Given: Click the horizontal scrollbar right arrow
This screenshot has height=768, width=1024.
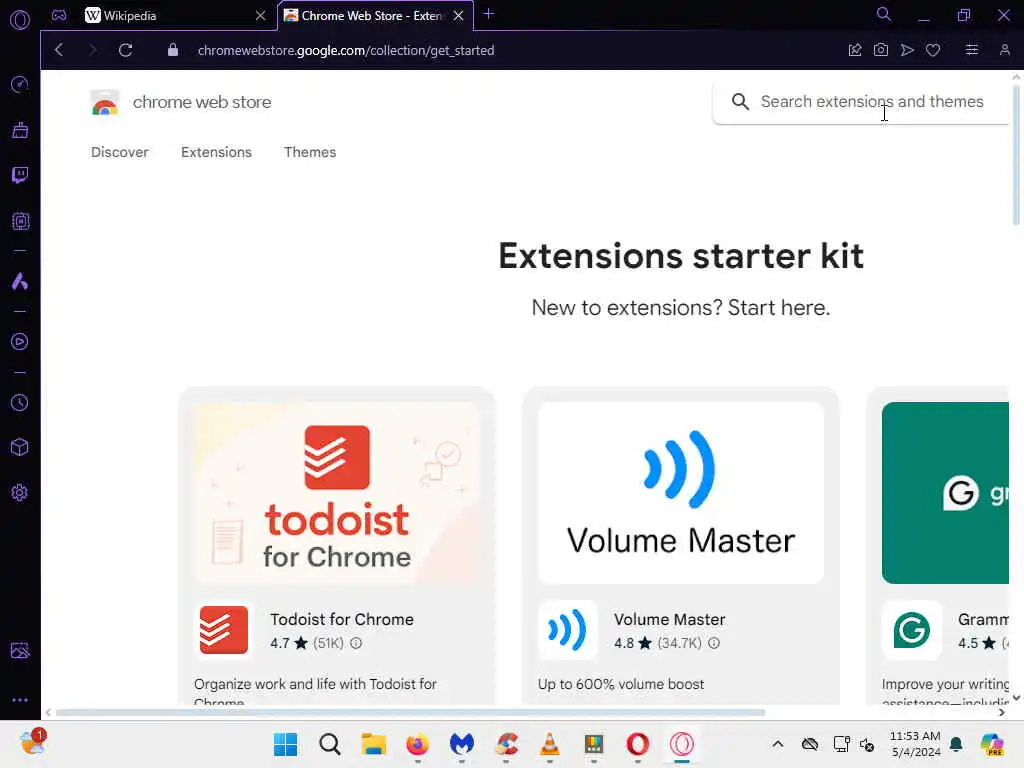Looking at the screenshot, I should coord(1002,712).
